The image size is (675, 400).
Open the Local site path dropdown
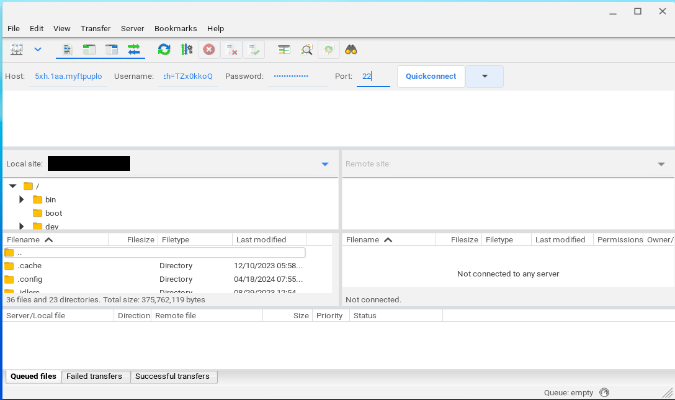(325, 164)
